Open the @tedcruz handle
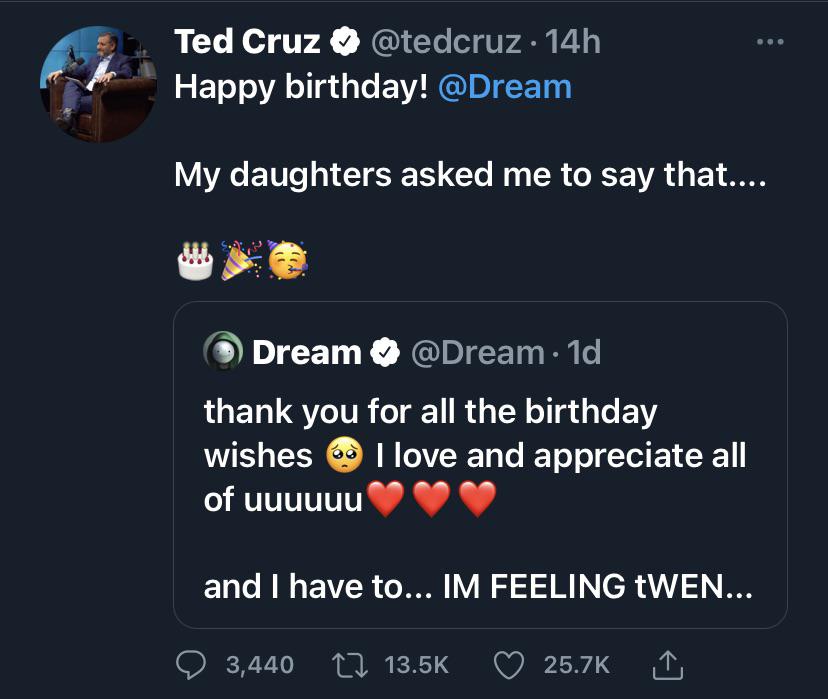The height and width of the screenshot is (699, 828). tap(446, 41)
